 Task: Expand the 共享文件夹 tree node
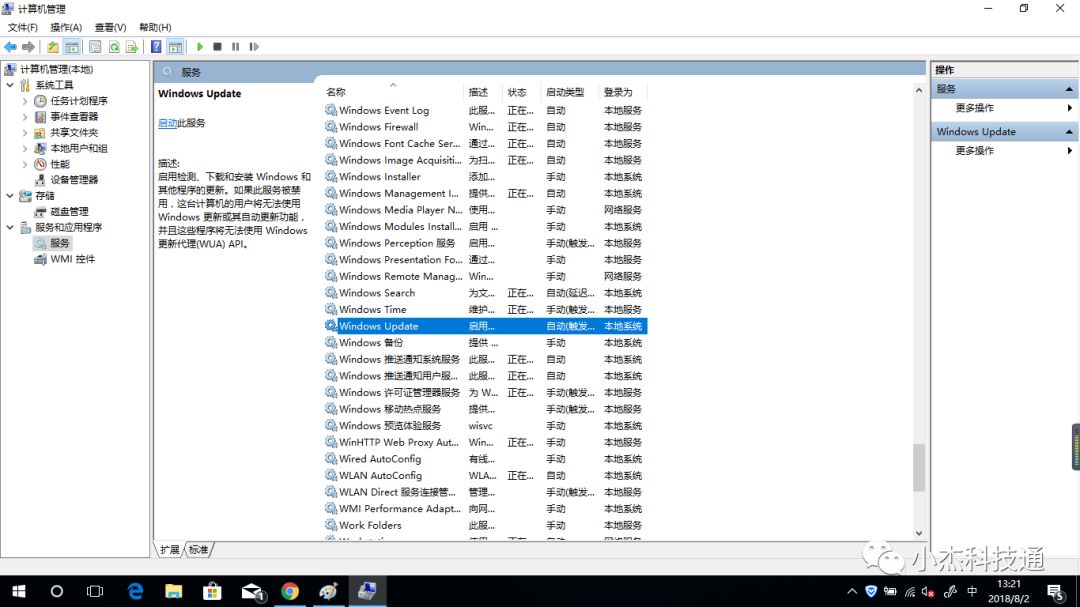tap(25, 132)
